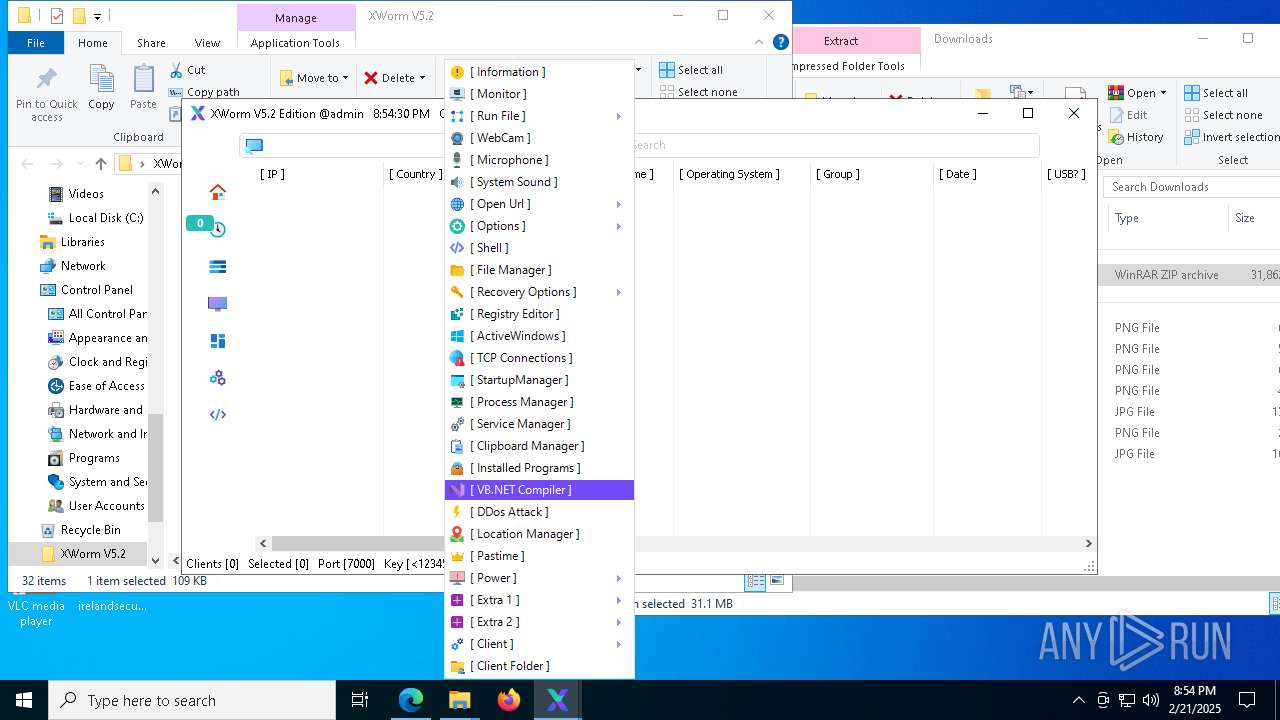The width and height of the screenshot is (1280, 720).
Task: Click Select all in XWorm V5.2 Explorer ribbon
Action: 691,70
